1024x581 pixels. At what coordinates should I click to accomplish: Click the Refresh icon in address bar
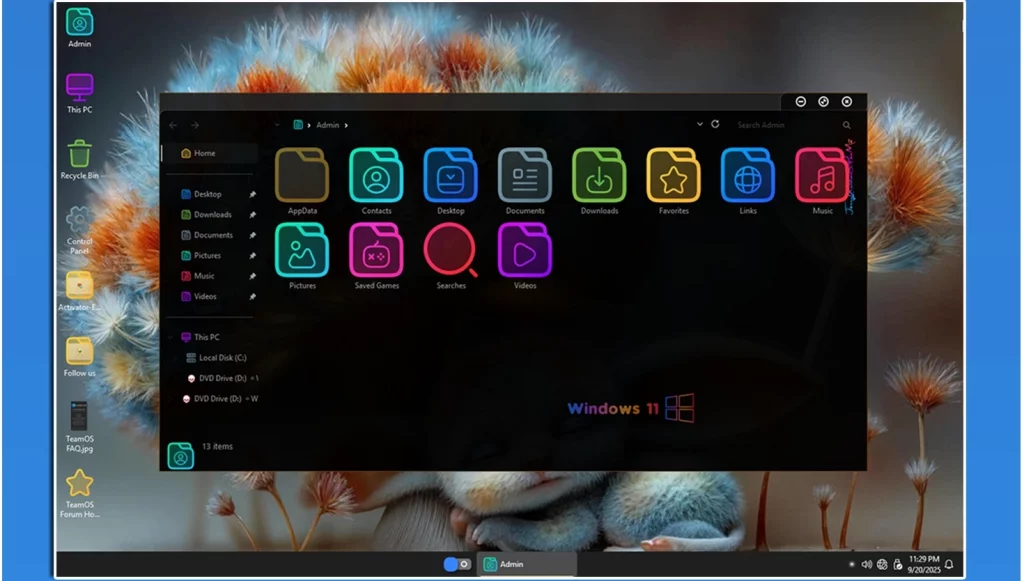tap(715, 125)
